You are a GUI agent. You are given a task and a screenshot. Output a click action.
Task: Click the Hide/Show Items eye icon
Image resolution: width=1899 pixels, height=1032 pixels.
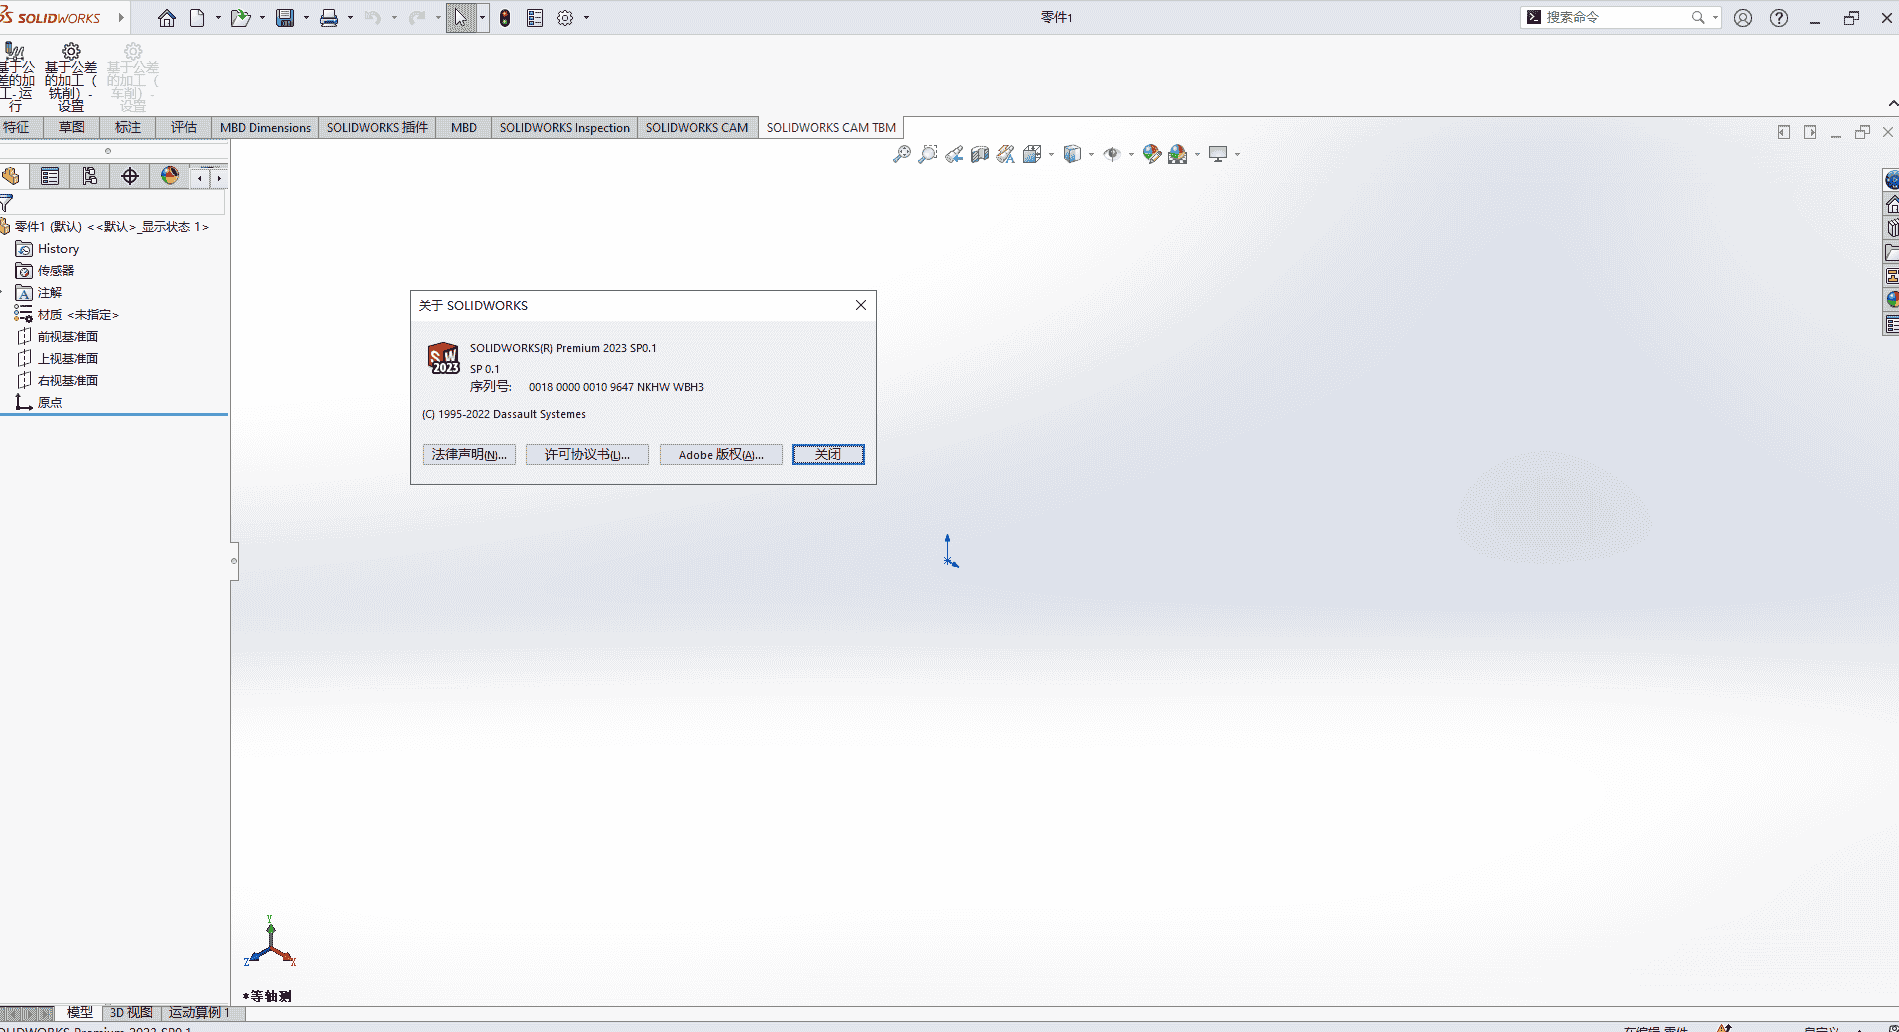coord(1112,154)
